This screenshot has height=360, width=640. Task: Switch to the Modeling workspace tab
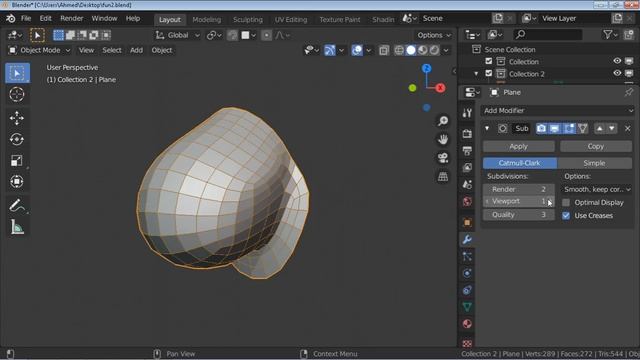point(207,20)
